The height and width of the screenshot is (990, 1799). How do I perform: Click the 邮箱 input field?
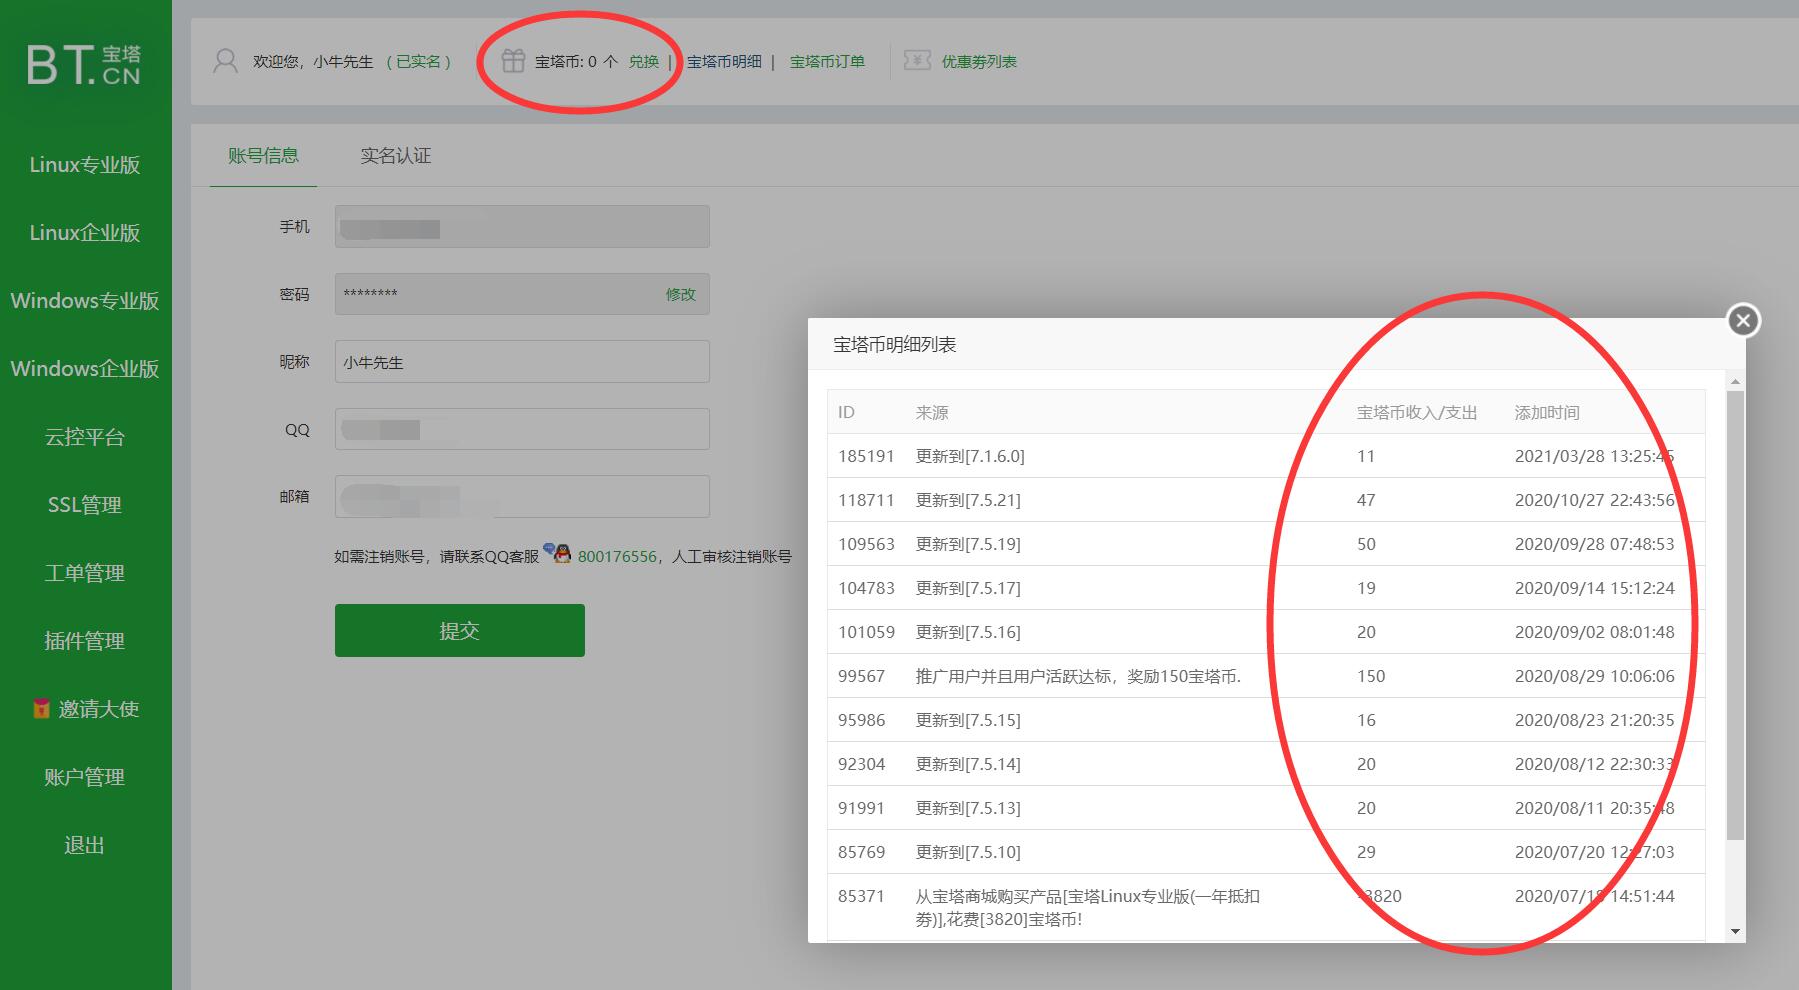click(x=522, y=497)
